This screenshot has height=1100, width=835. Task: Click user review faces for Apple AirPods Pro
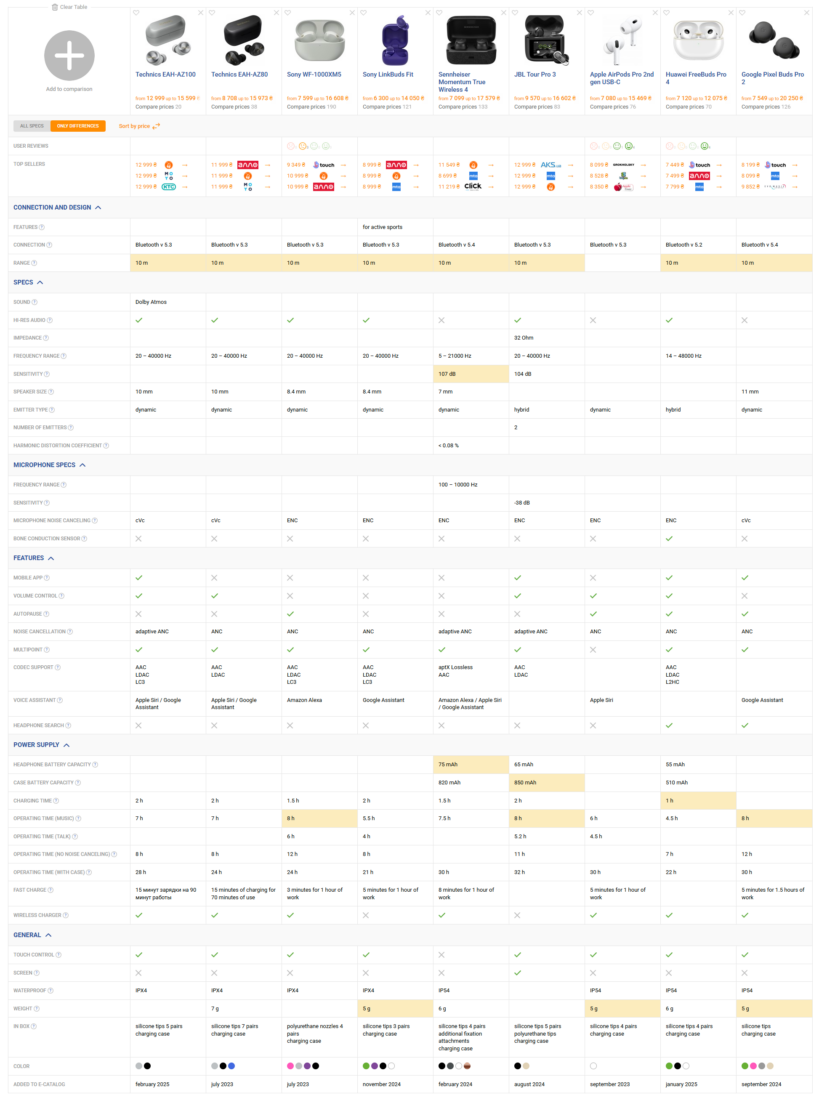tap(612, 146)
